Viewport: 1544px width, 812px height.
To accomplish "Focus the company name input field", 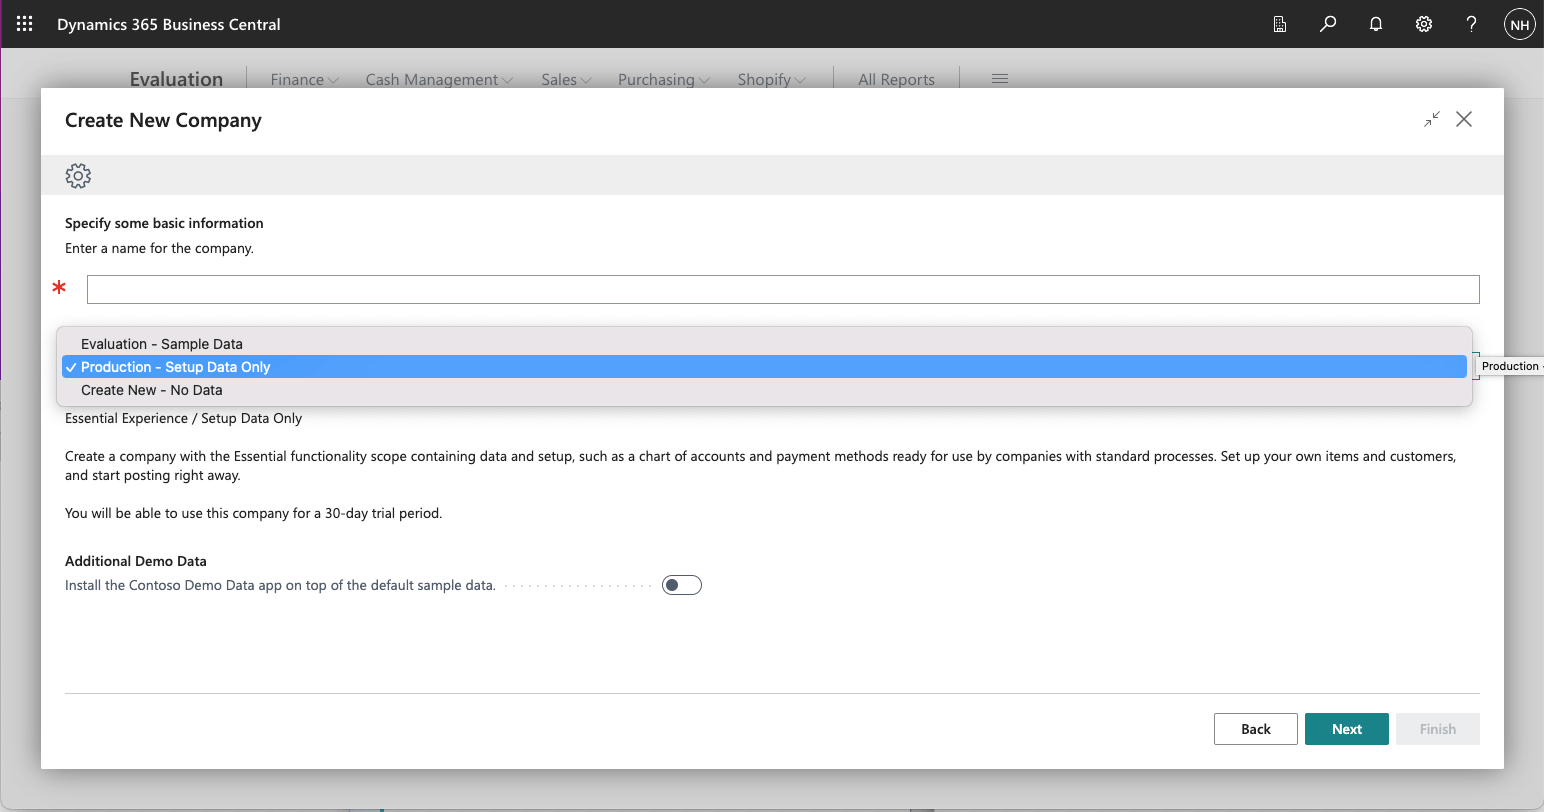I will [783, 289].
